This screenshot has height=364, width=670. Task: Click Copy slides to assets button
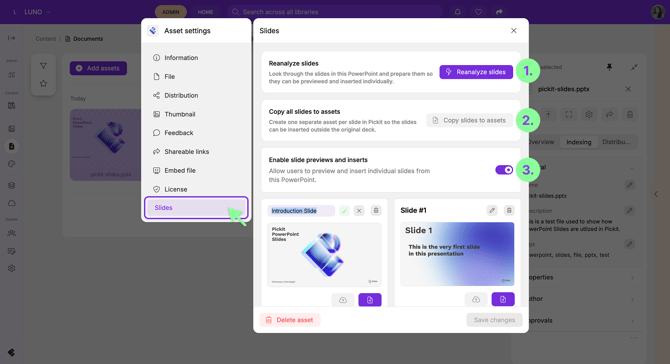click(x=469, y=120)
